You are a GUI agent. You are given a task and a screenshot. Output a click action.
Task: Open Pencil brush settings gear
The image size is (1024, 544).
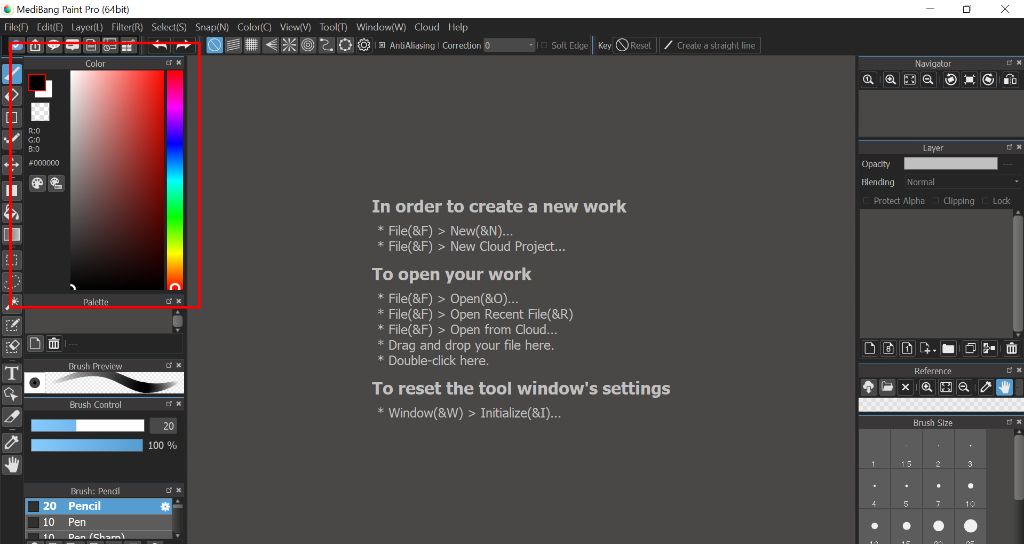(165, 506)
